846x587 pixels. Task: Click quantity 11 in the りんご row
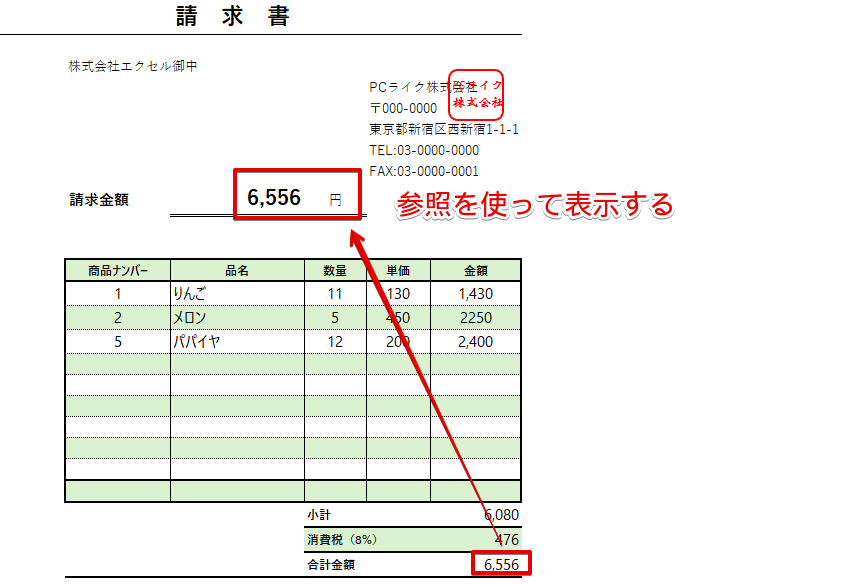(335, 294)
